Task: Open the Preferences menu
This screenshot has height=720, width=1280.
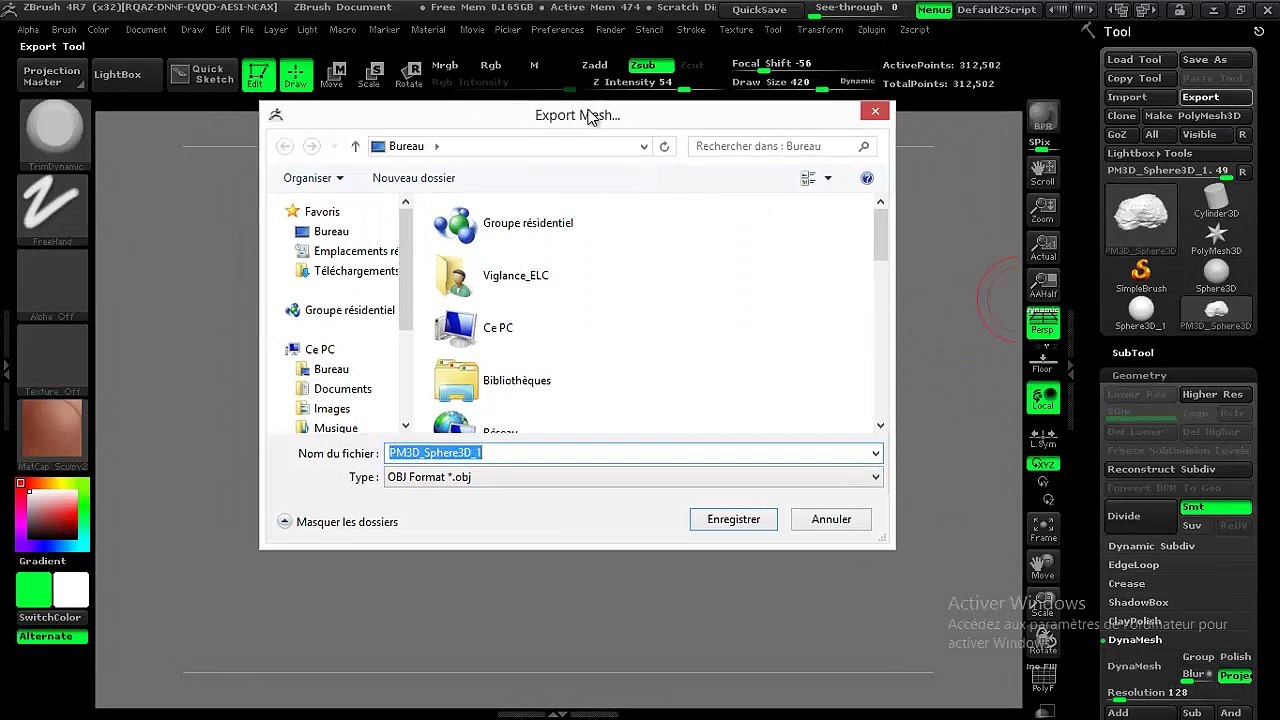Action: (557, 30)
